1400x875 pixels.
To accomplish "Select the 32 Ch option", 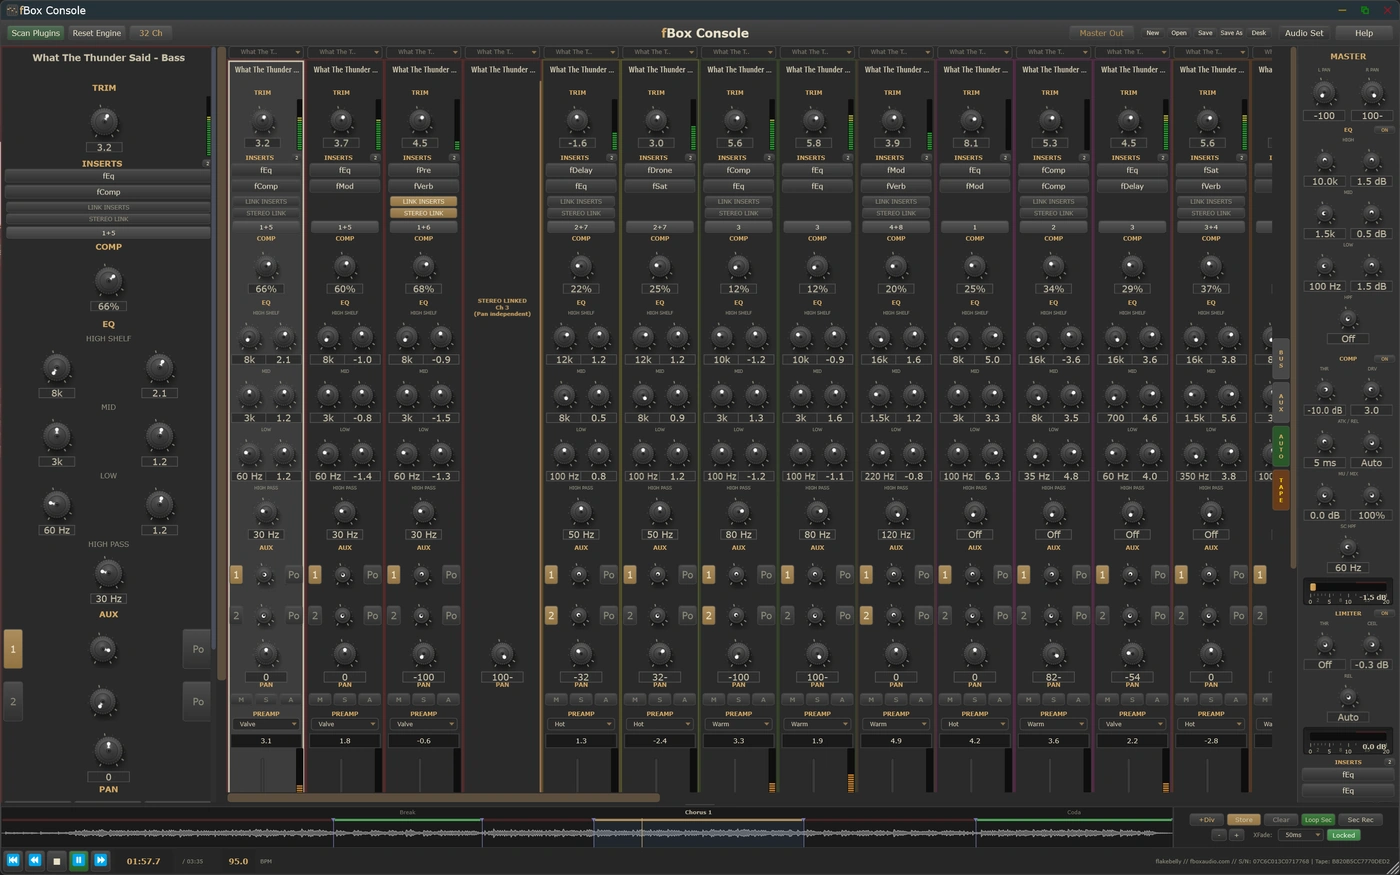I will pyautogui.click(x=151, y=33).
